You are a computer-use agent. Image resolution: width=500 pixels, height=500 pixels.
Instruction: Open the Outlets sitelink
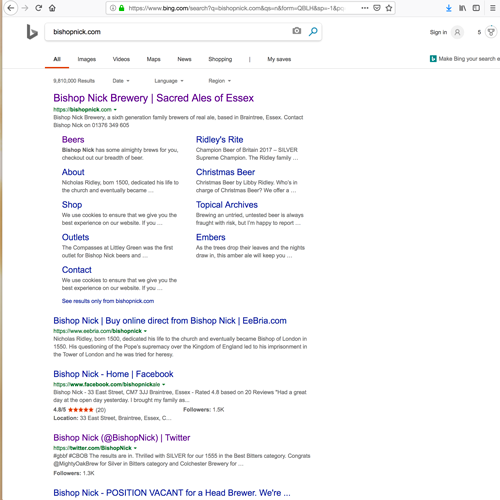(x=75, y=237)
